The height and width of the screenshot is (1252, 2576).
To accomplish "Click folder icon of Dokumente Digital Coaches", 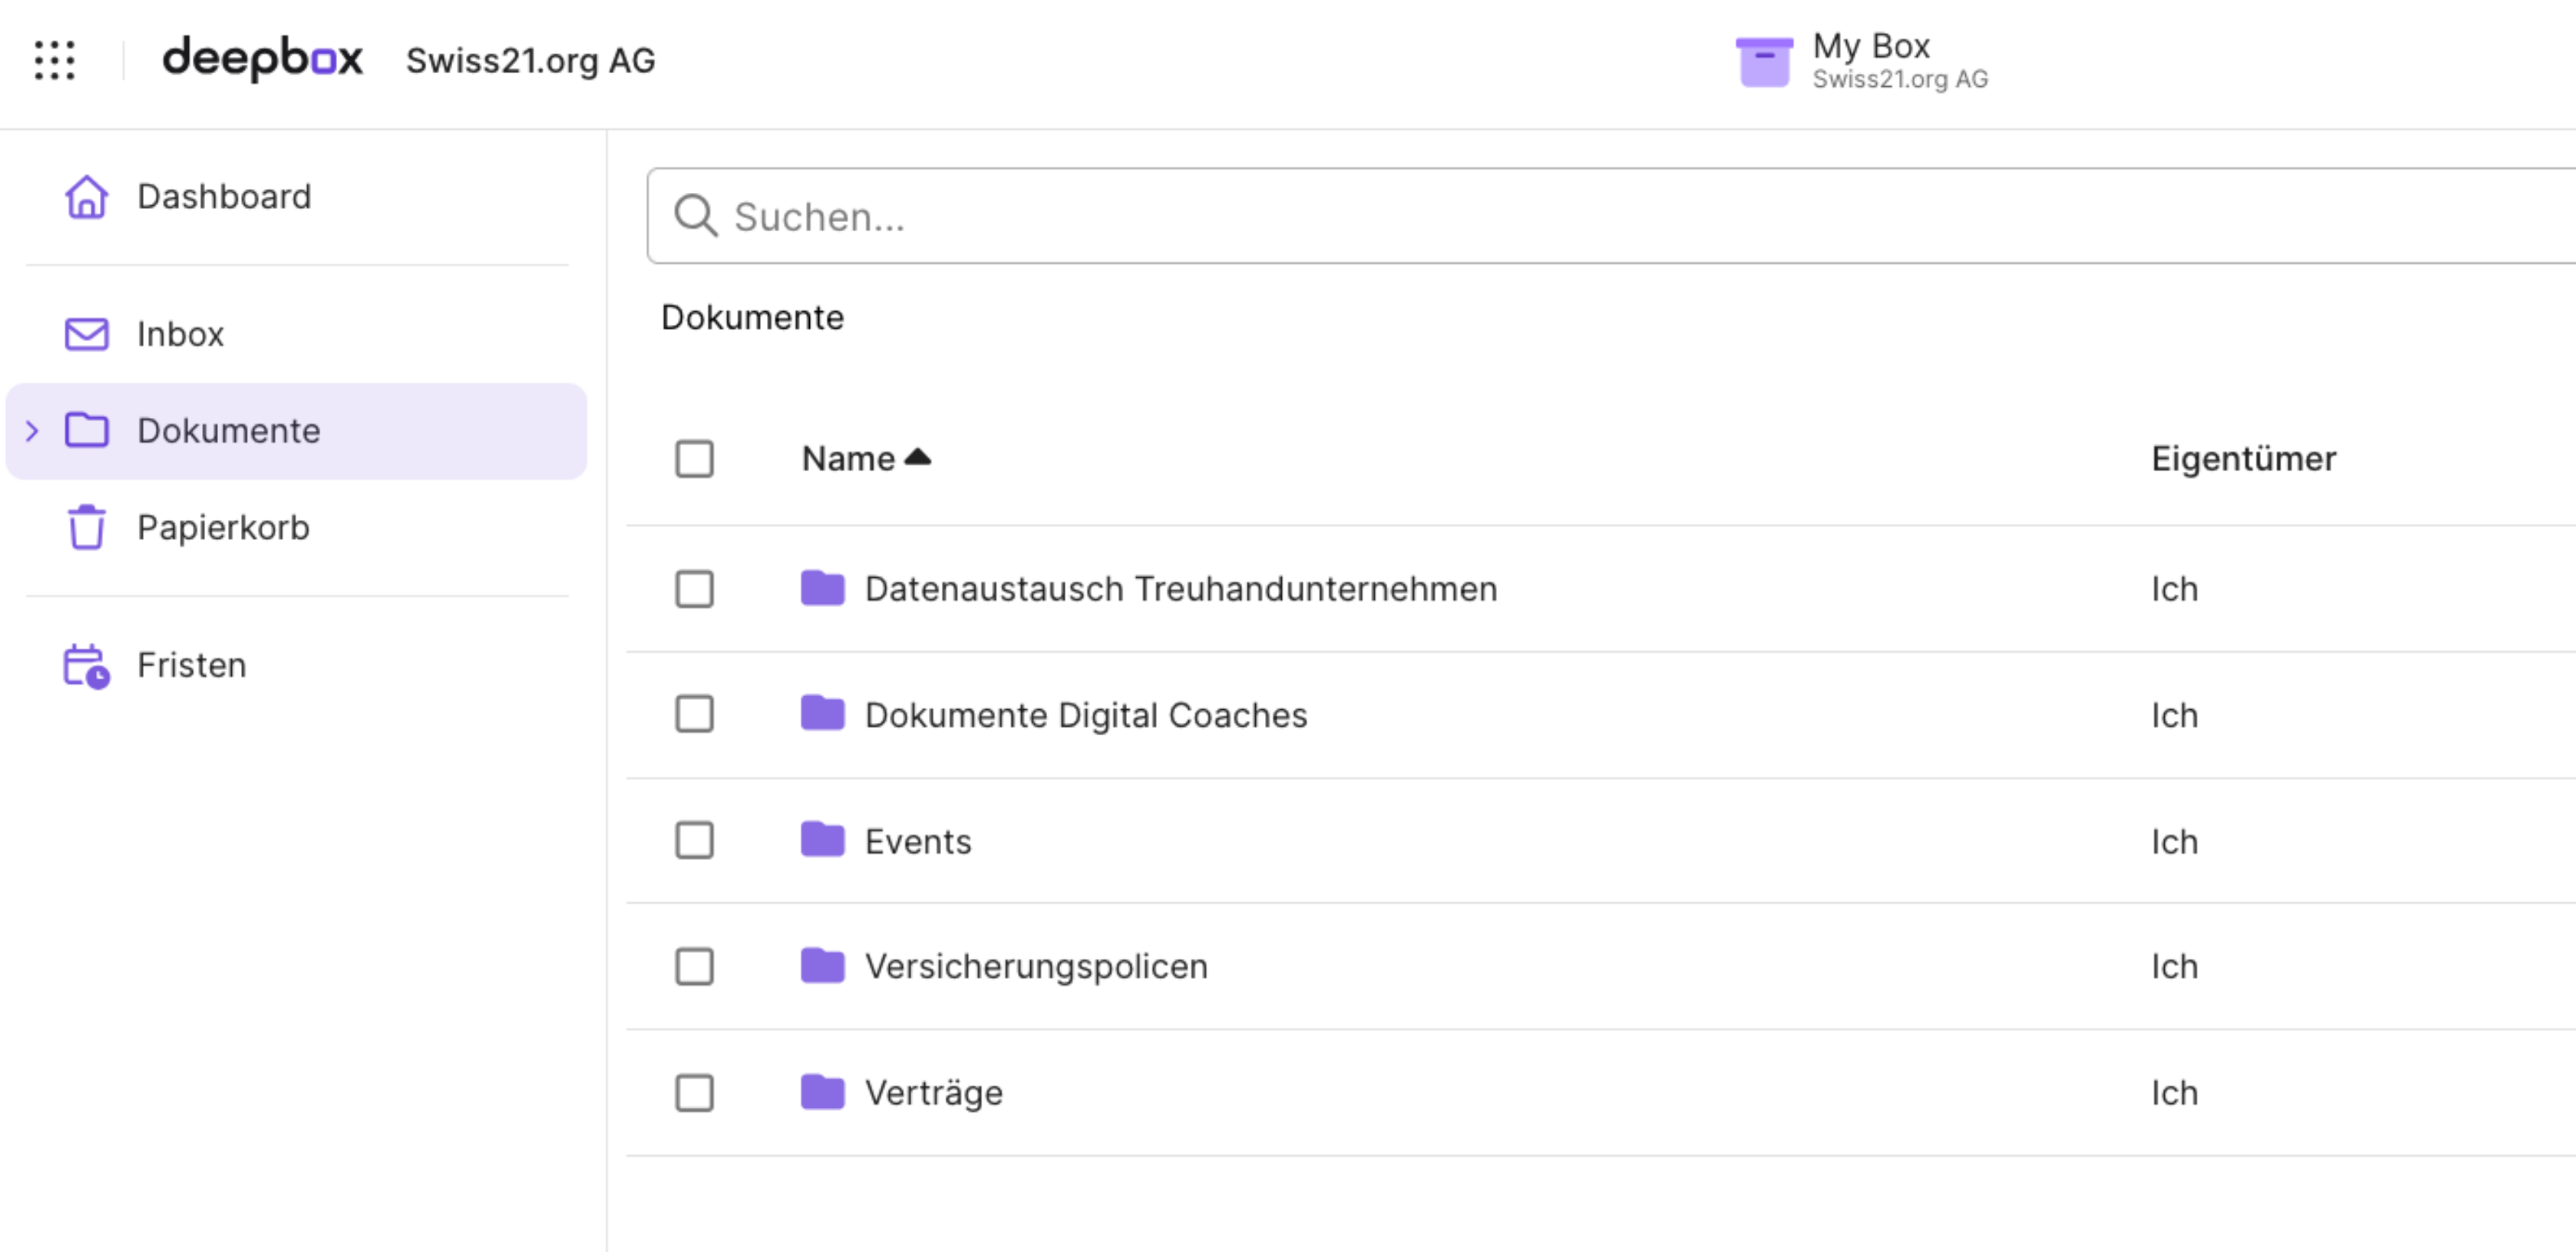I will tap(823, 714).
